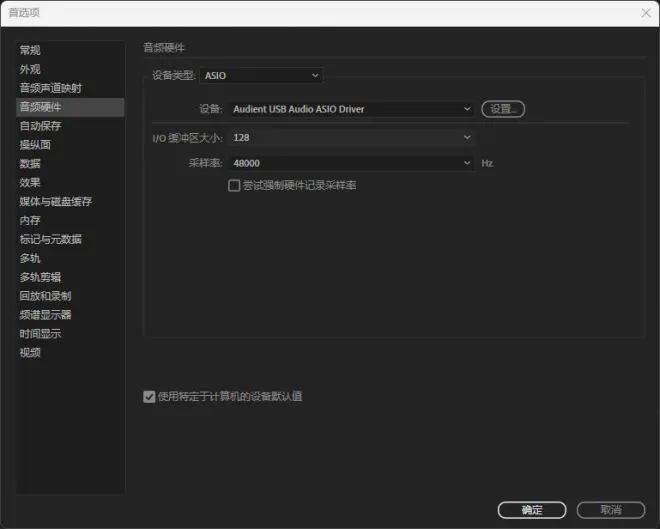Expand the 设备类型 ASIO dropdown

(261, 76)
